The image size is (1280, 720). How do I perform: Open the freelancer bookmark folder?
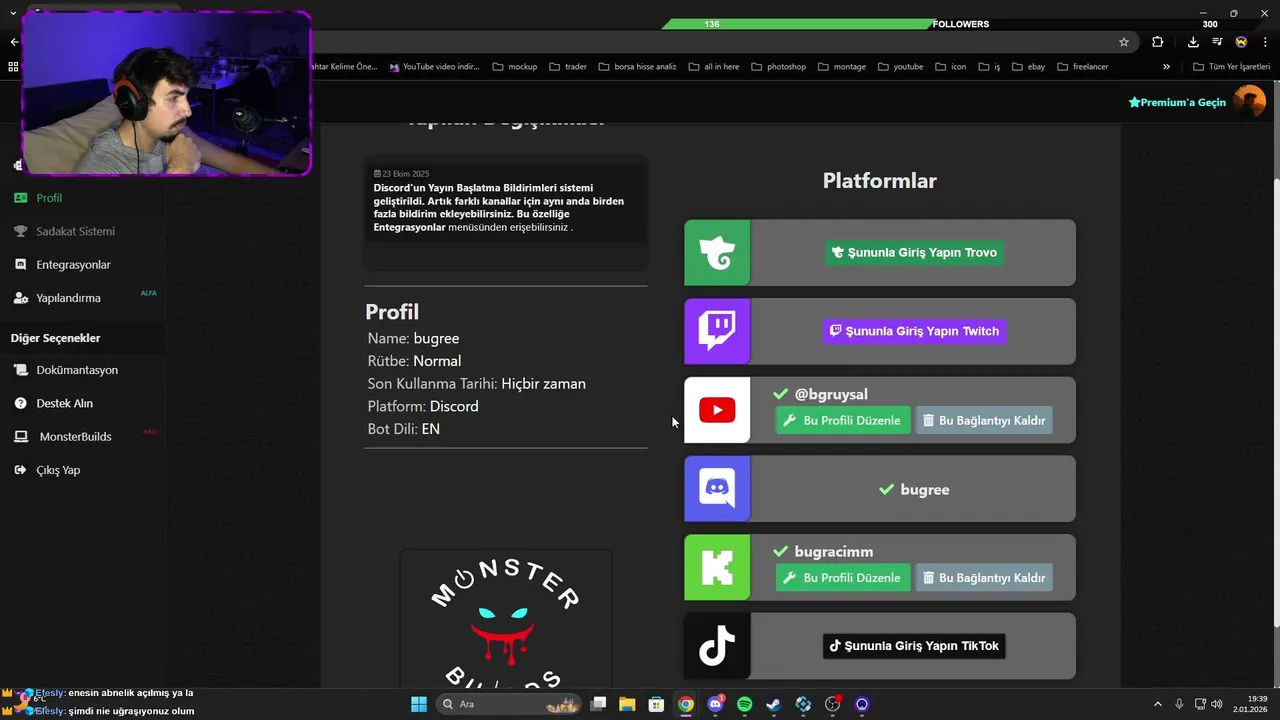point(1082,67)
